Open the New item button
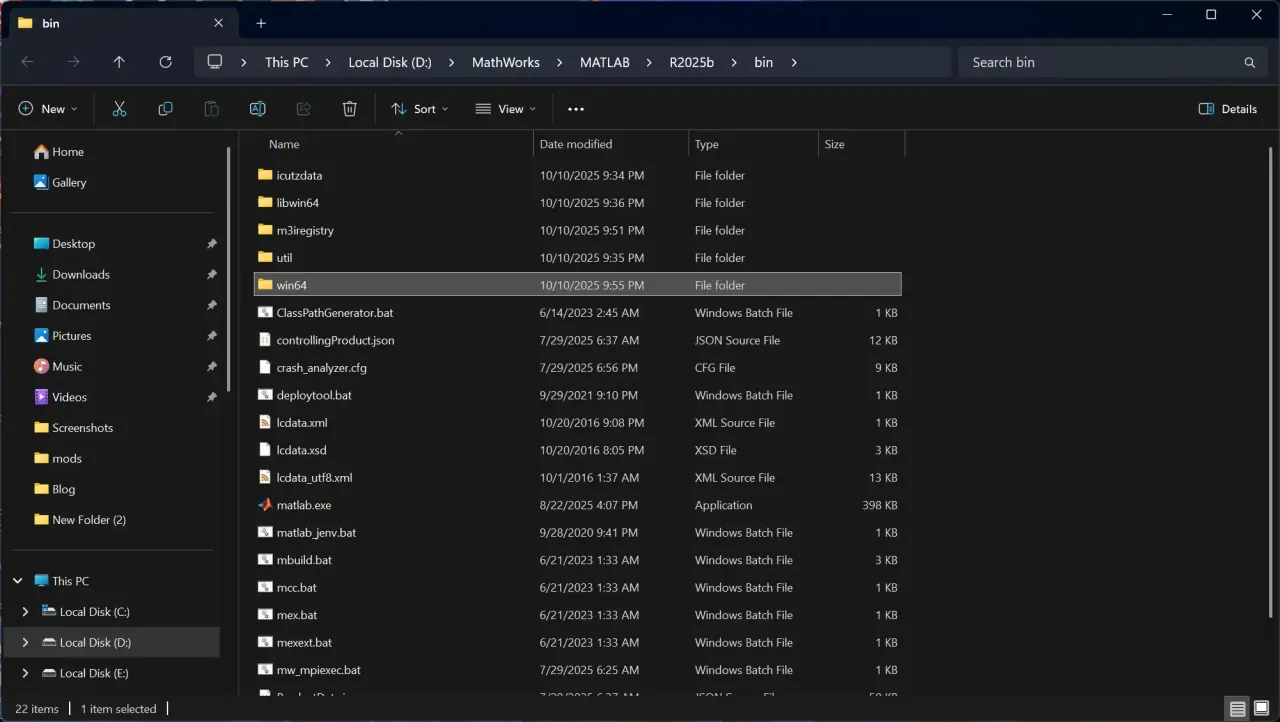The width and height of the screenshot is (1280, 722). coord(47,109)
